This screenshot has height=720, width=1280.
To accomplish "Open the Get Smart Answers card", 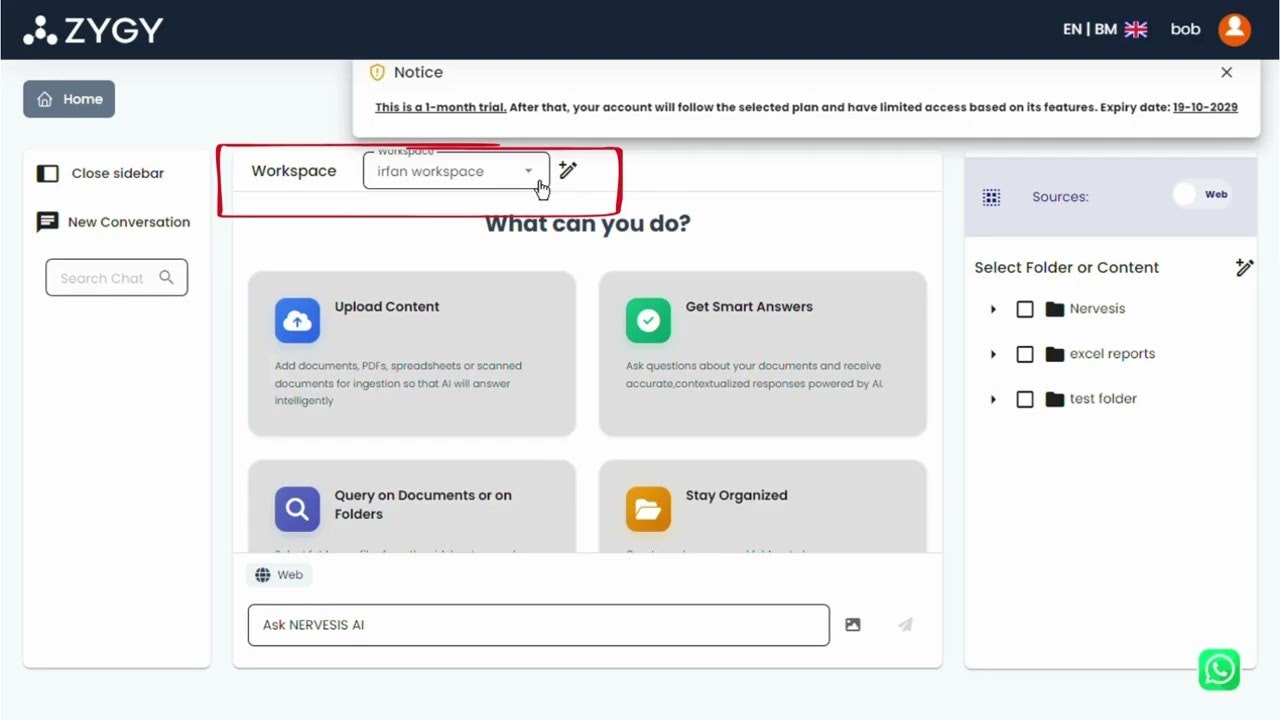I will [x=763, y=354].
